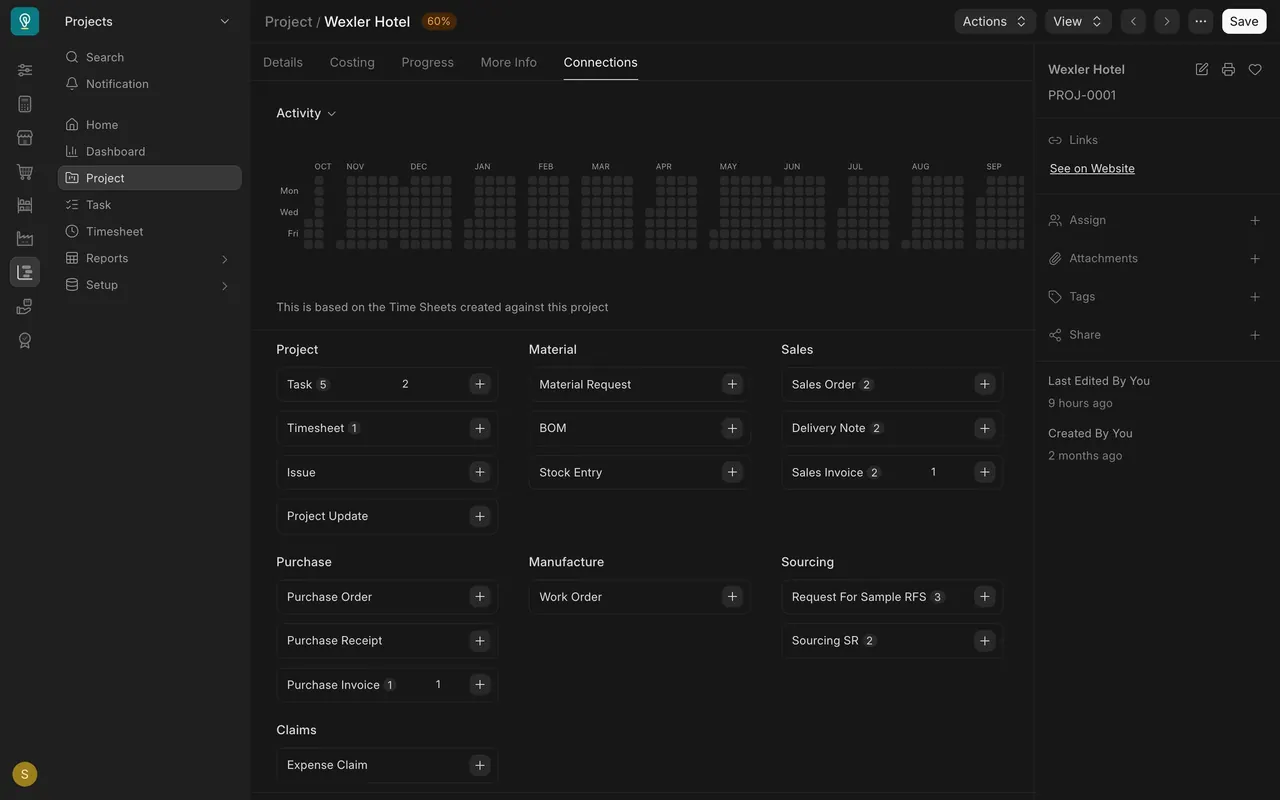This screenshot has height=800, width=1280.
Task: Add an attachment with Attachments plus
Action: click(x=1255, y=258)
